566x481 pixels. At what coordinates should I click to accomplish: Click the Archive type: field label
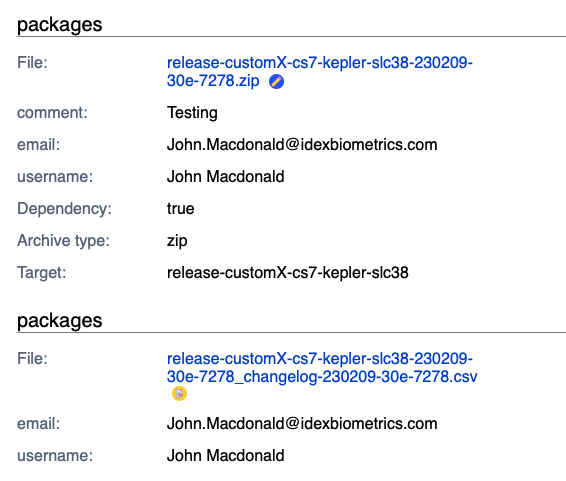tap(63, 241)
